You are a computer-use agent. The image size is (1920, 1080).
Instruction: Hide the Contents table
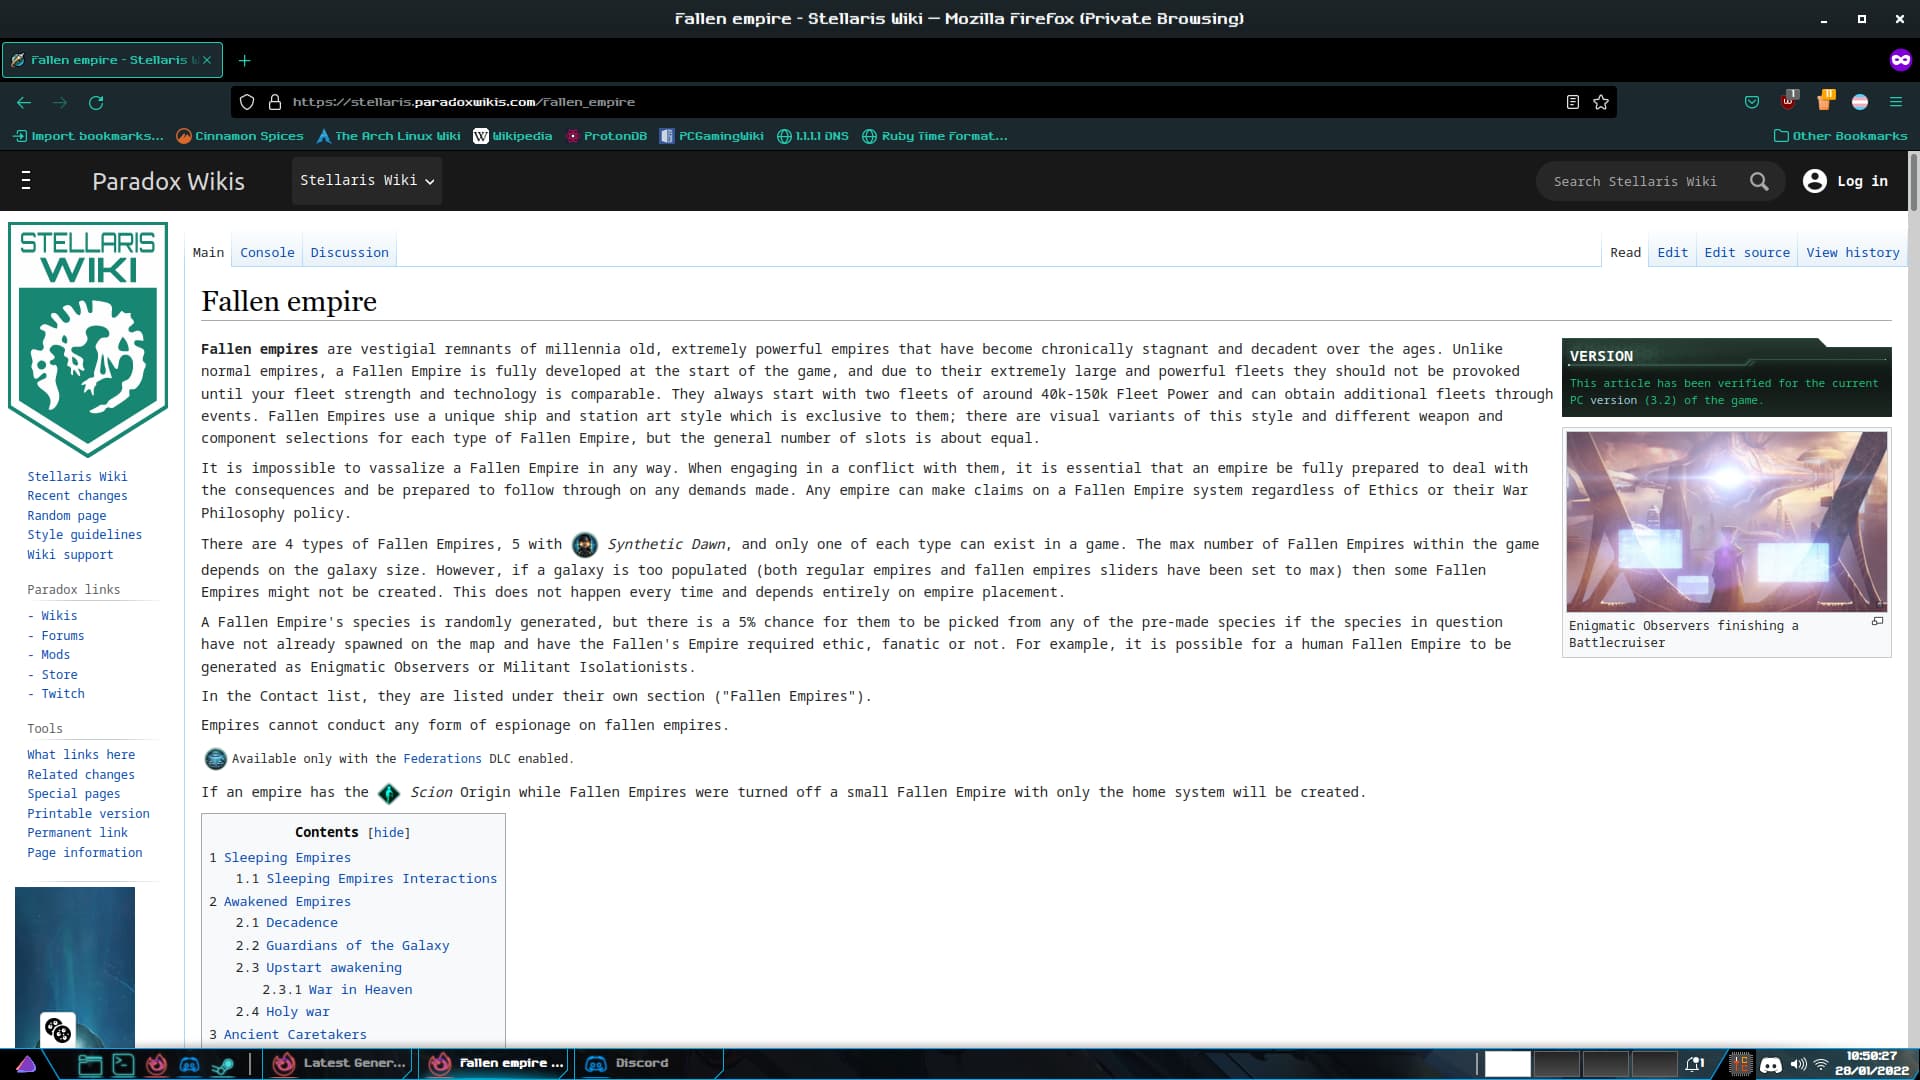(x=389, y=832)
